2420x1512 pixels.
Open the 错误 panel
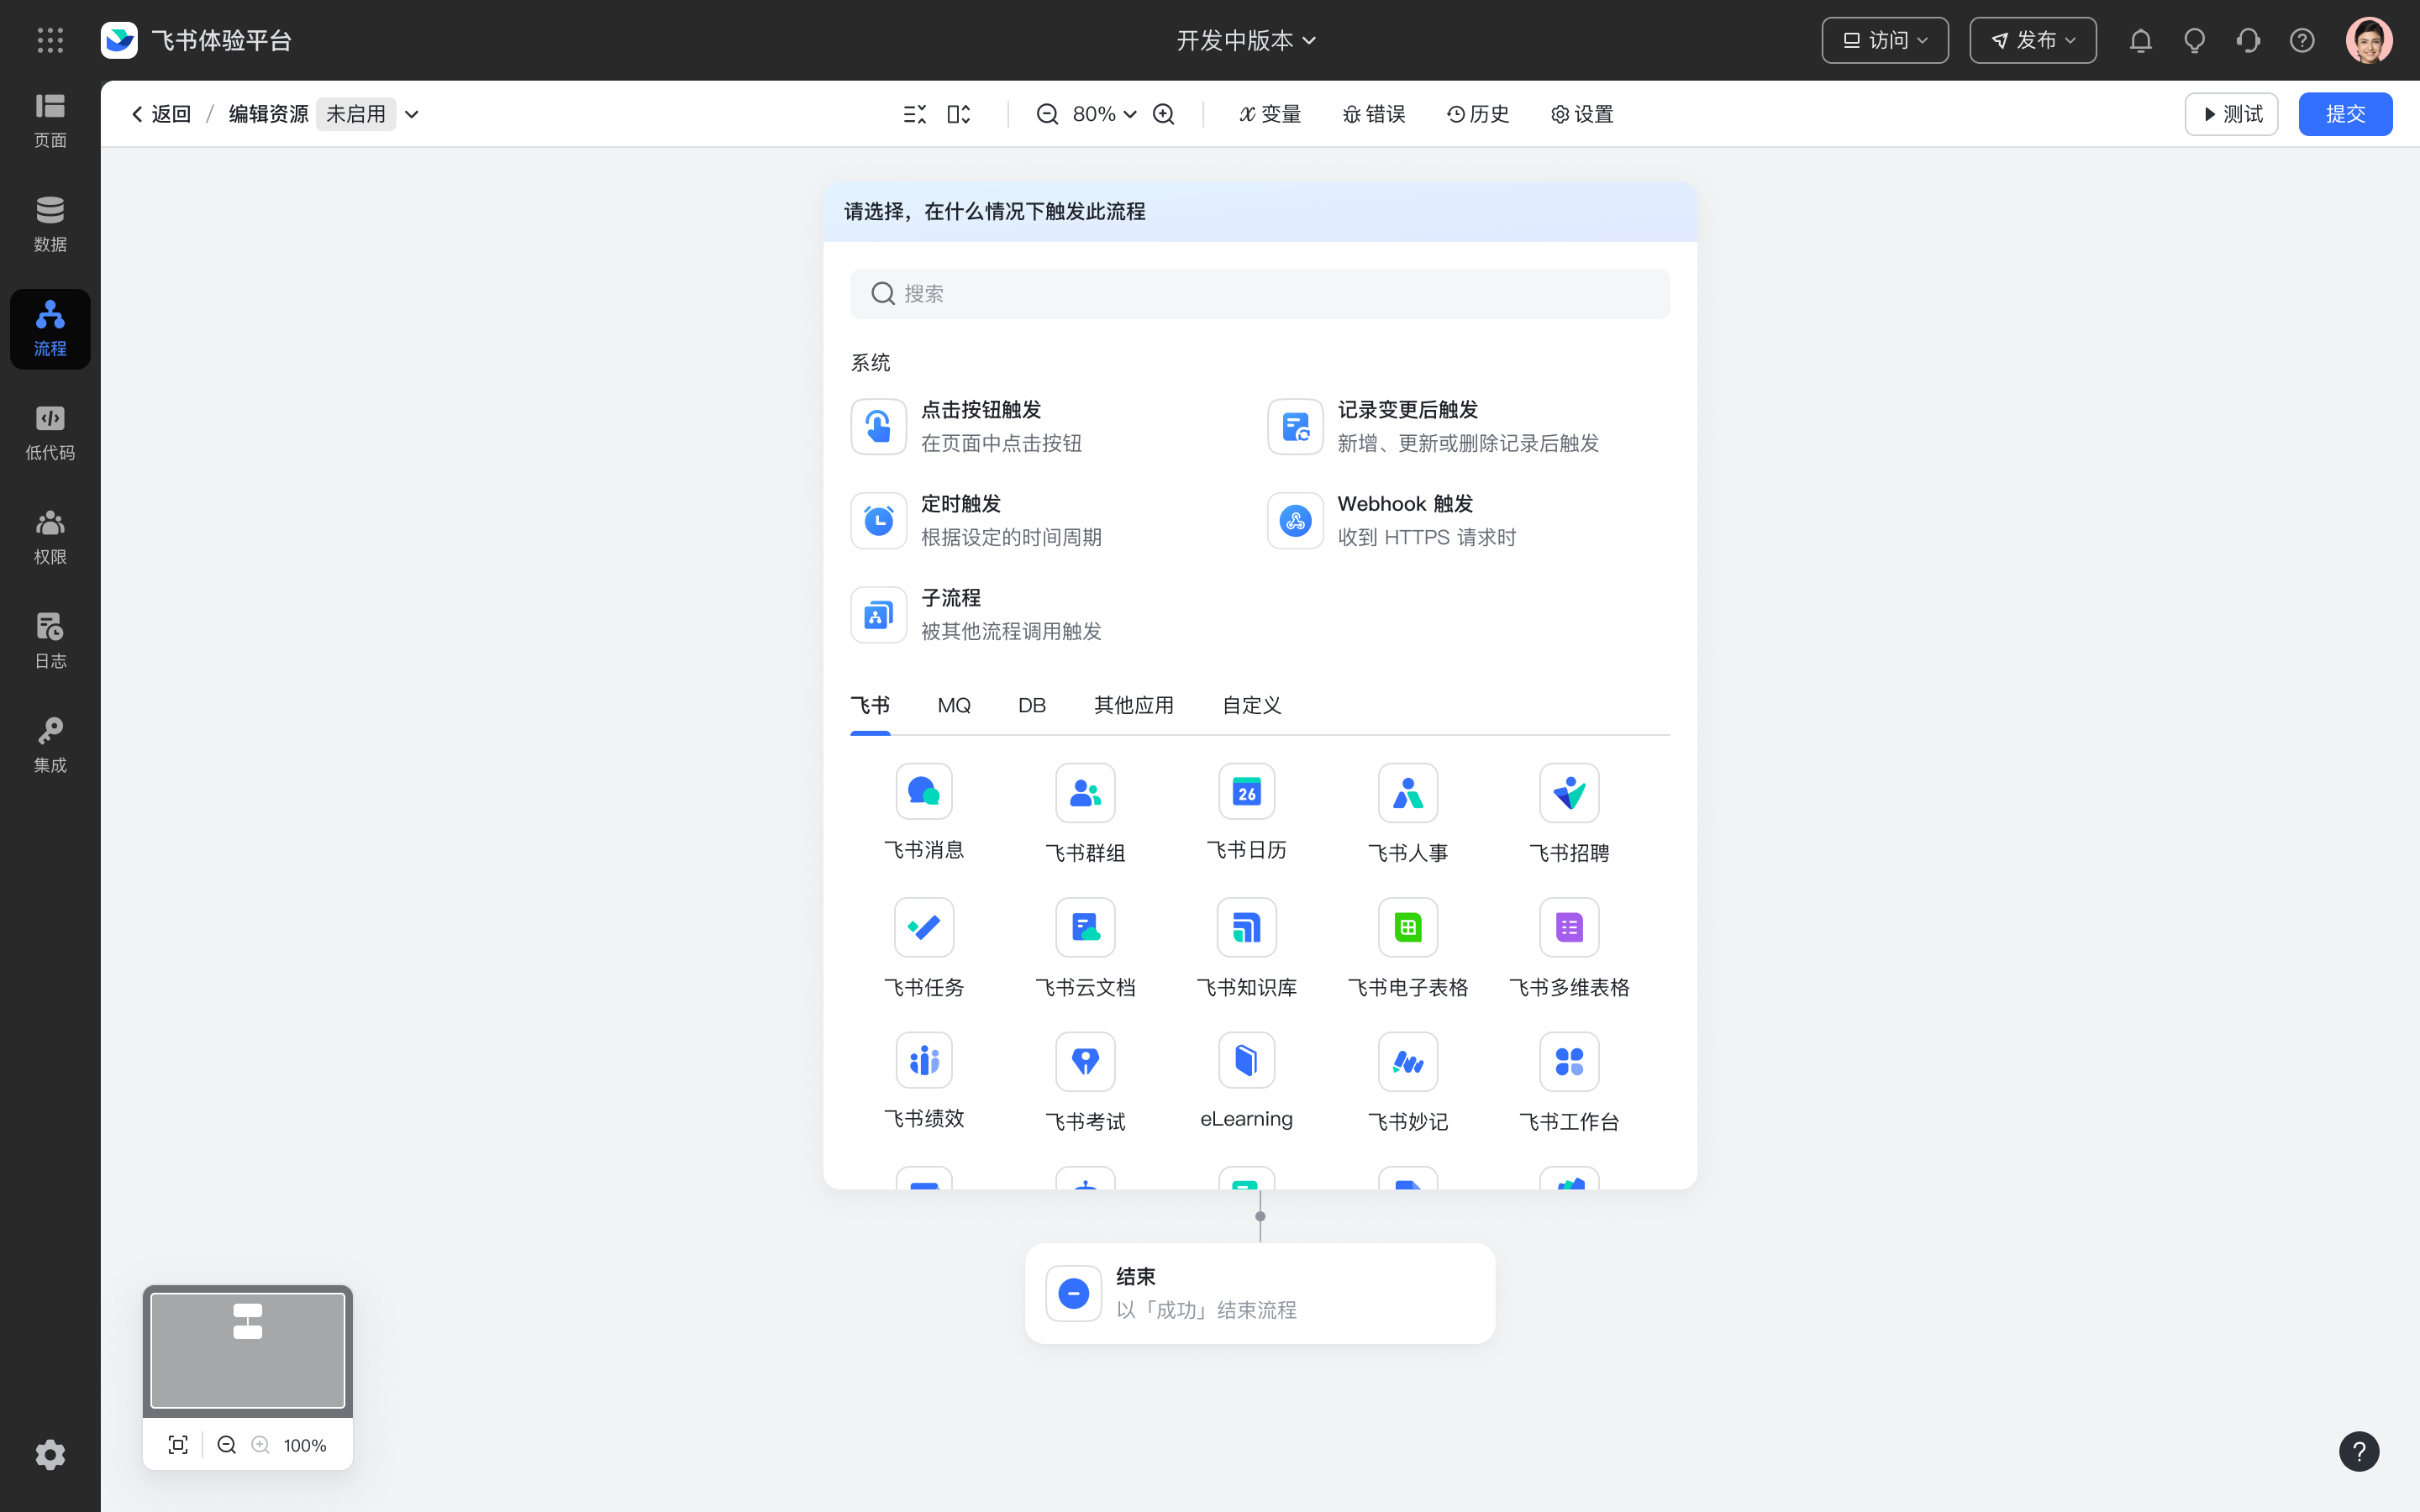[1374, 114]
